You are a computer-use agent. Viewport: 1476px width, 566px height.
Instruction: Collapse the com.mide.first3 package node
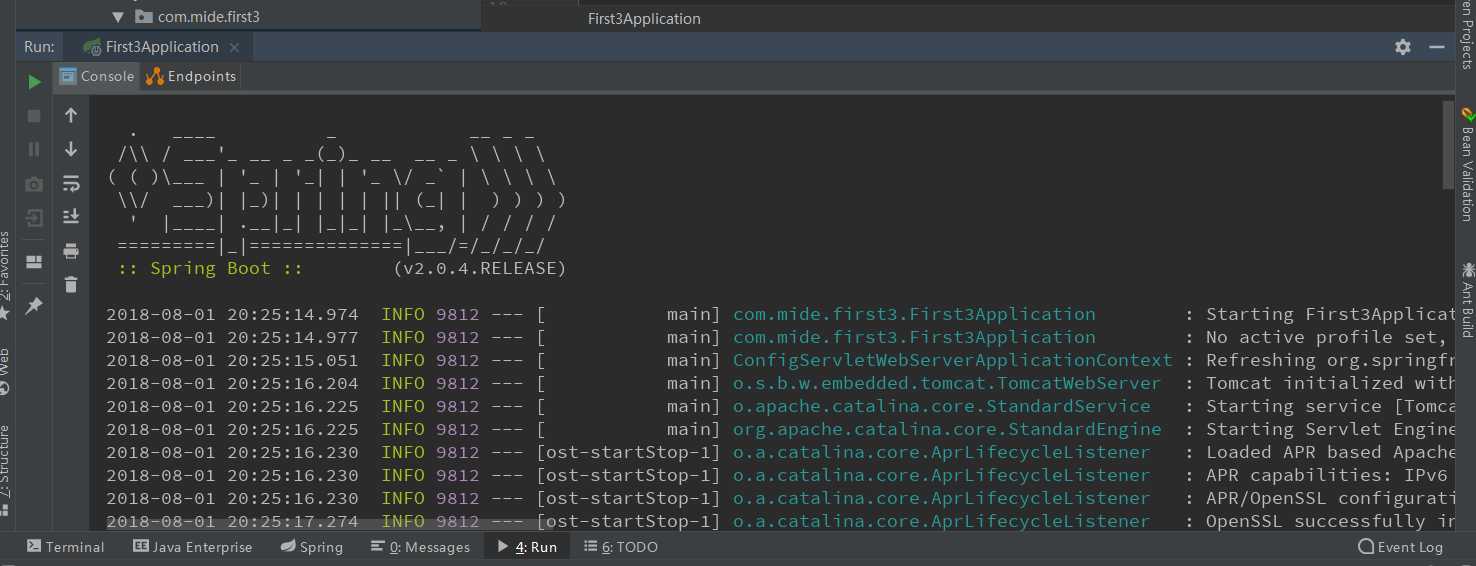coord(118,17)
